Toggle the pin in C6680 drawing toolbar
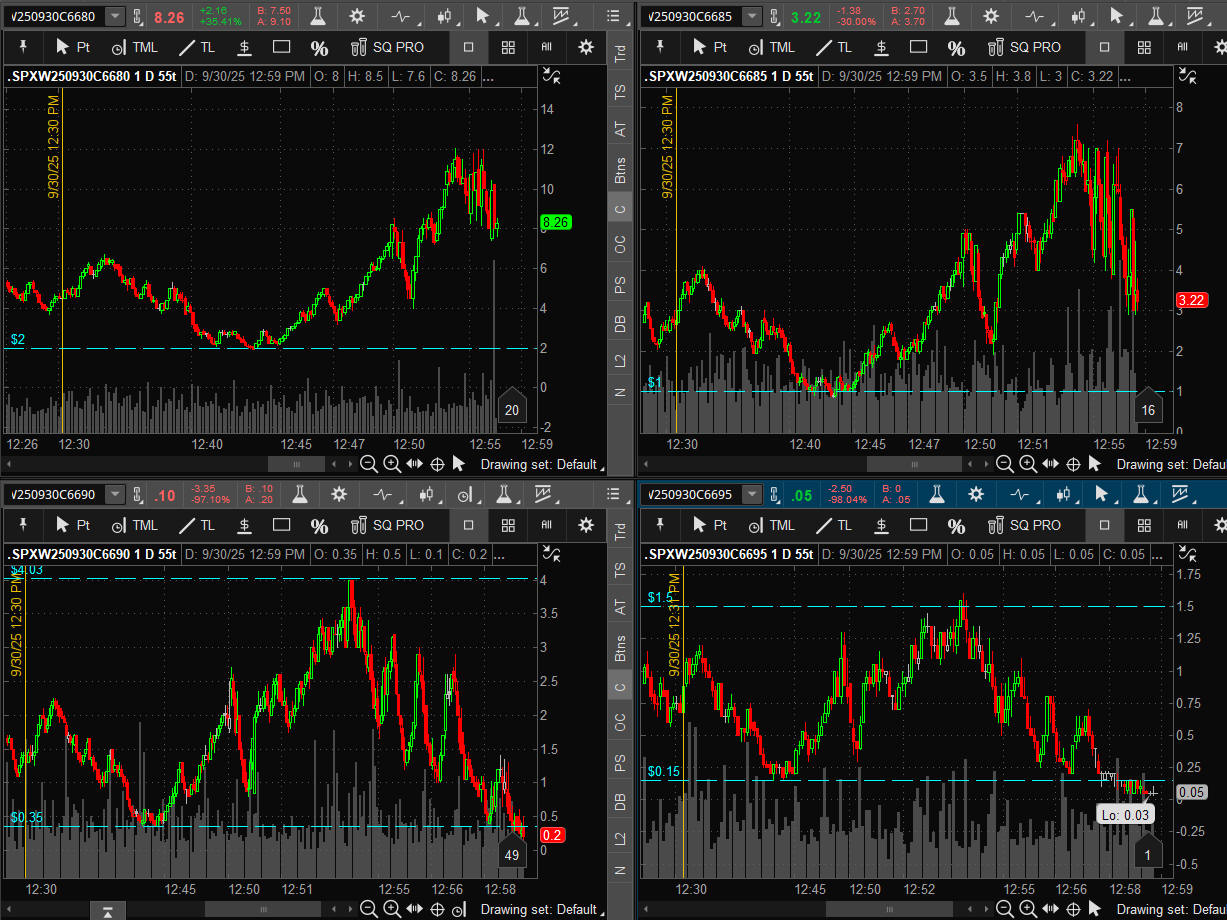 [x=23, y=47]
